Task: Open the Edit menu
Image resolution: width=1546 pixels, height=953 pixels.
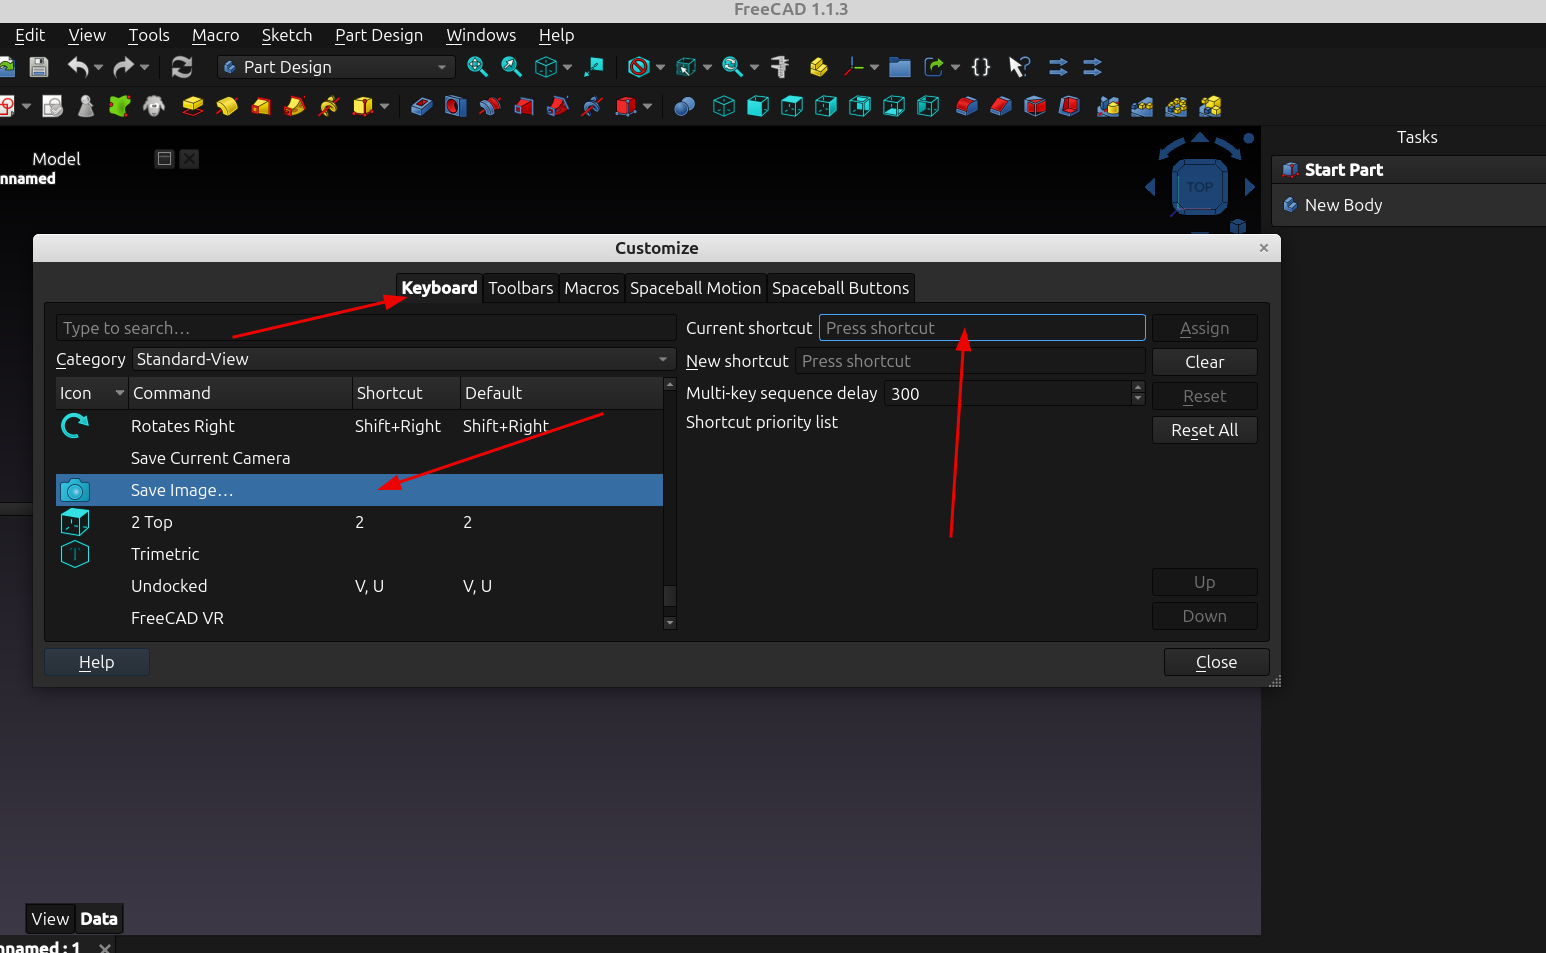Action: pos(30,35)
